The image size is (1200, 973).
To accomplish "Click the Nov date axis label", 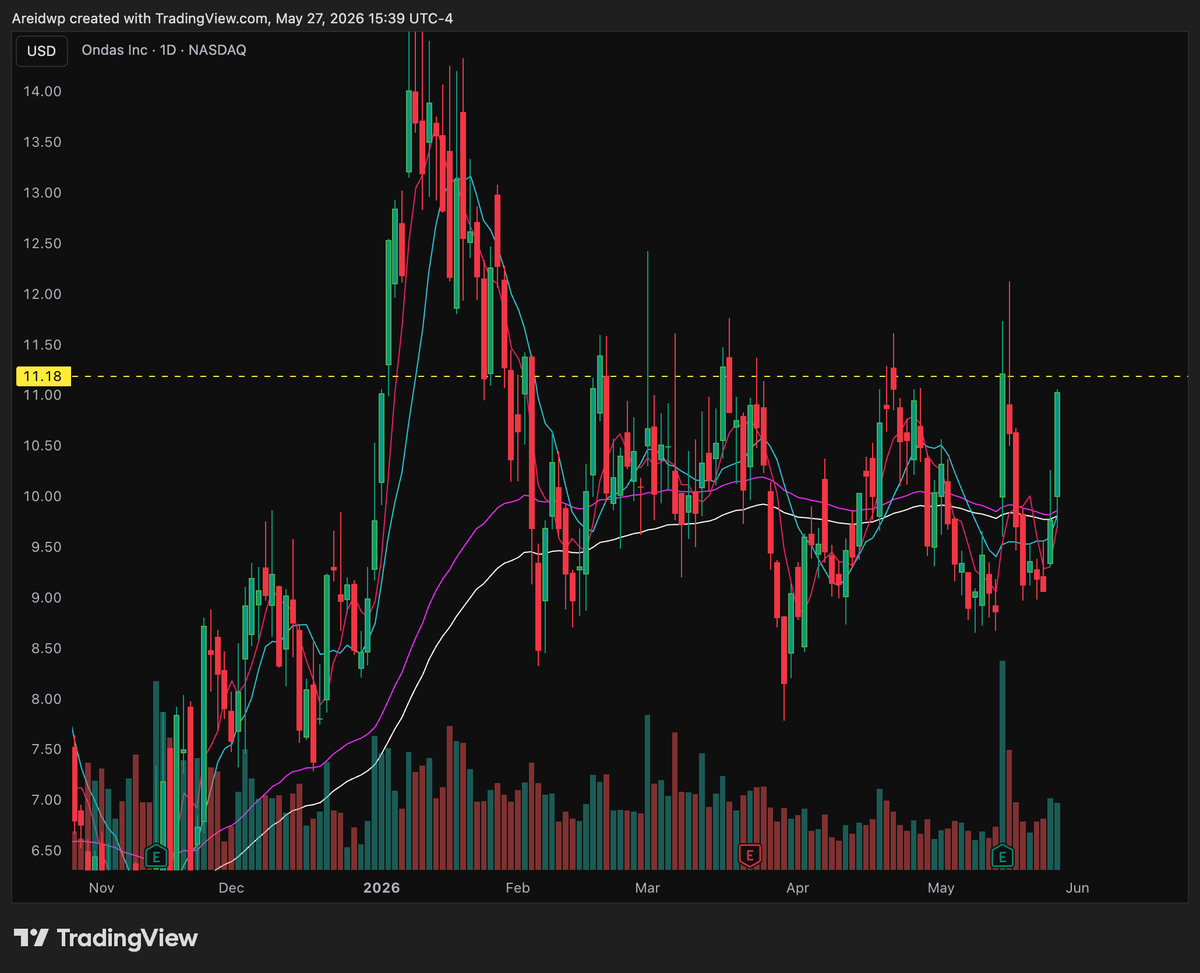I will [x=102, y=888].
